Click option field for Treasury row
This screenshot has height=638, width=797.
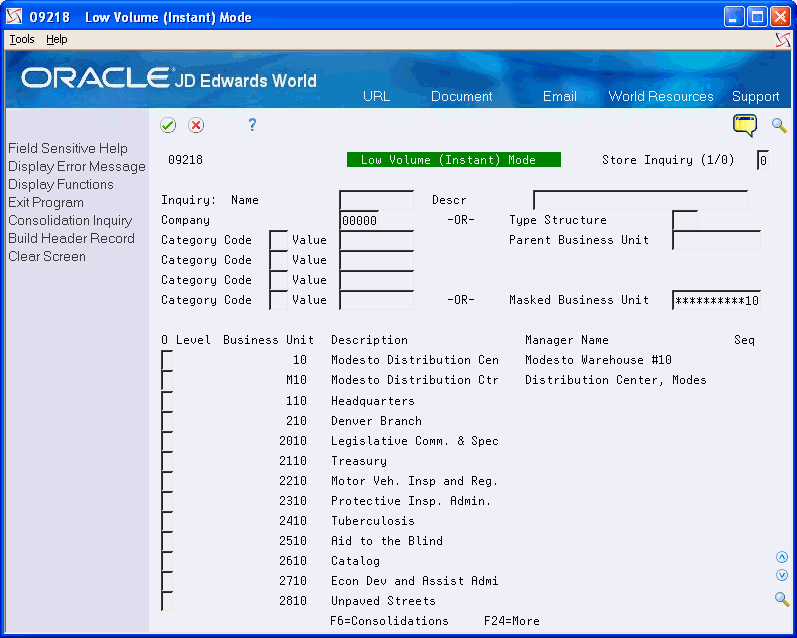coord(167,461)
